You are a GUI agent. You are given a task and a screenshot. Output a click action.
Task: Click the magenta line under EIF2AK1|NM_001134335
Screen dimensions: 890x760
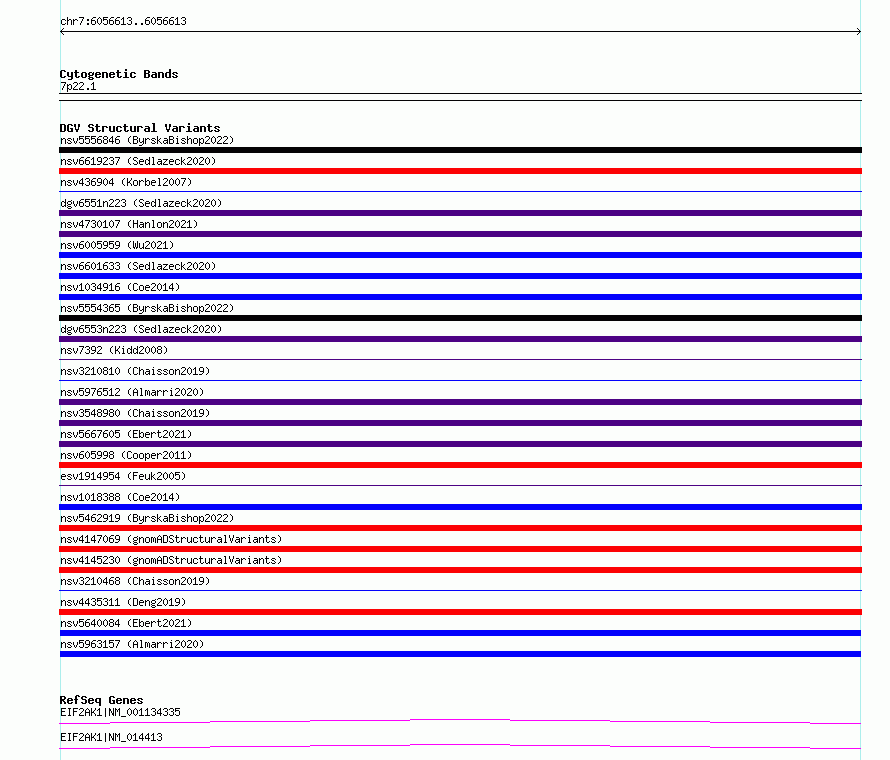click(460, 721)
